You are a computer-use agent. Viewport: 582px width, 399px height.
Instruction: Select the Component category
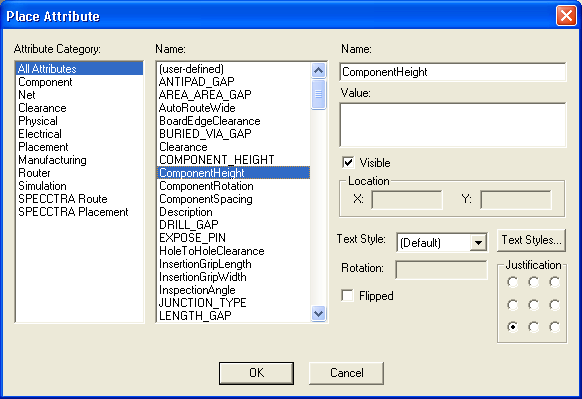(79, 82)
